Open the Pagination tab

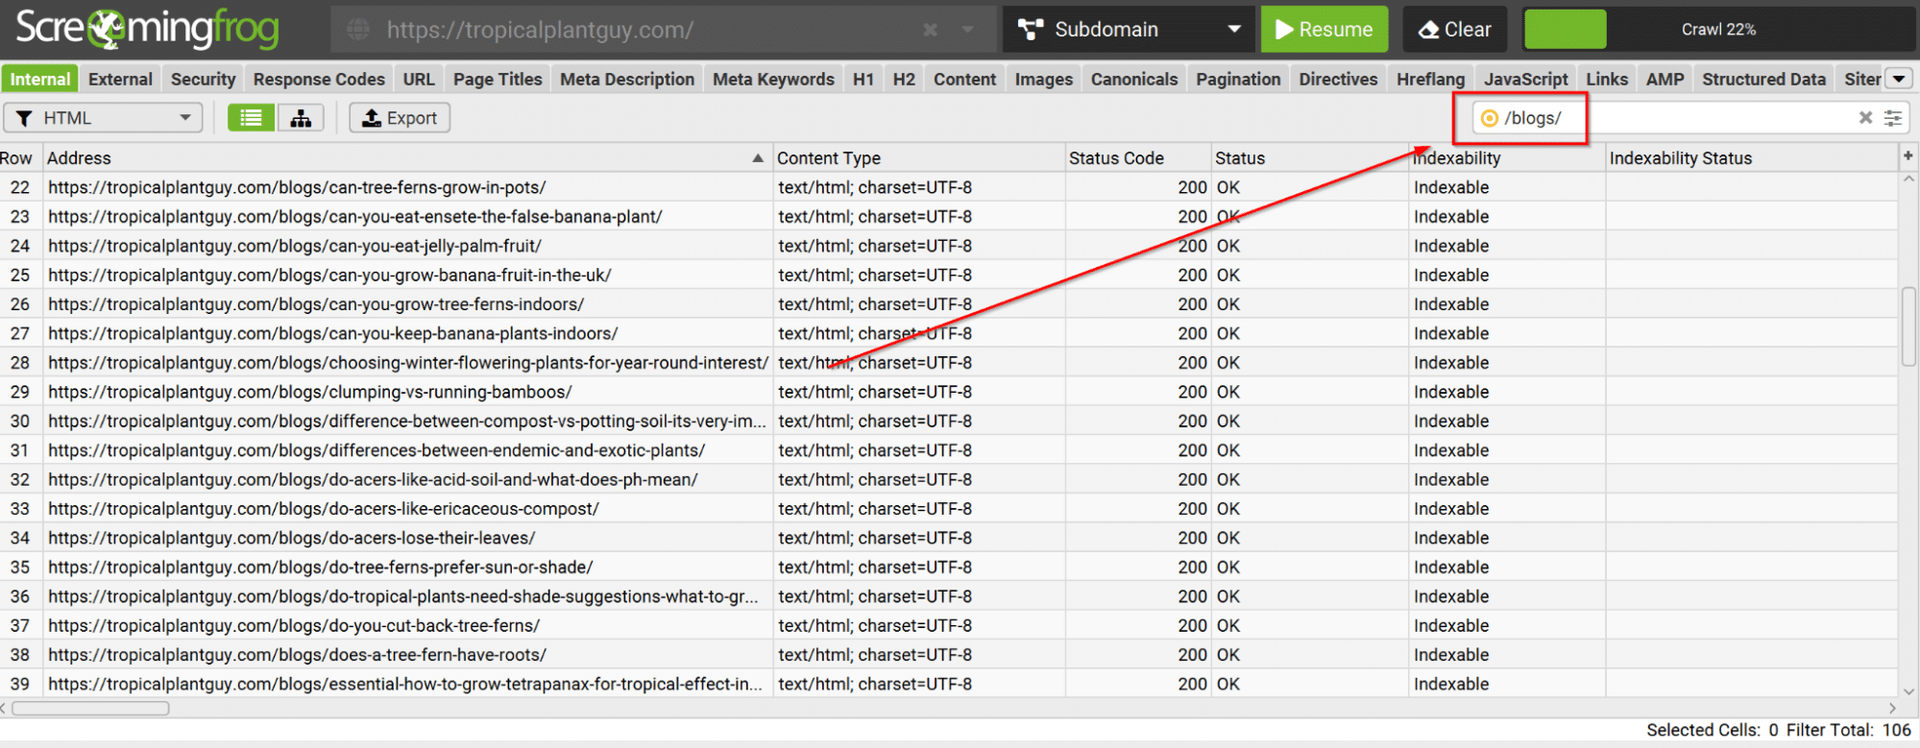pyautogui.click(x=1238, y=79)
